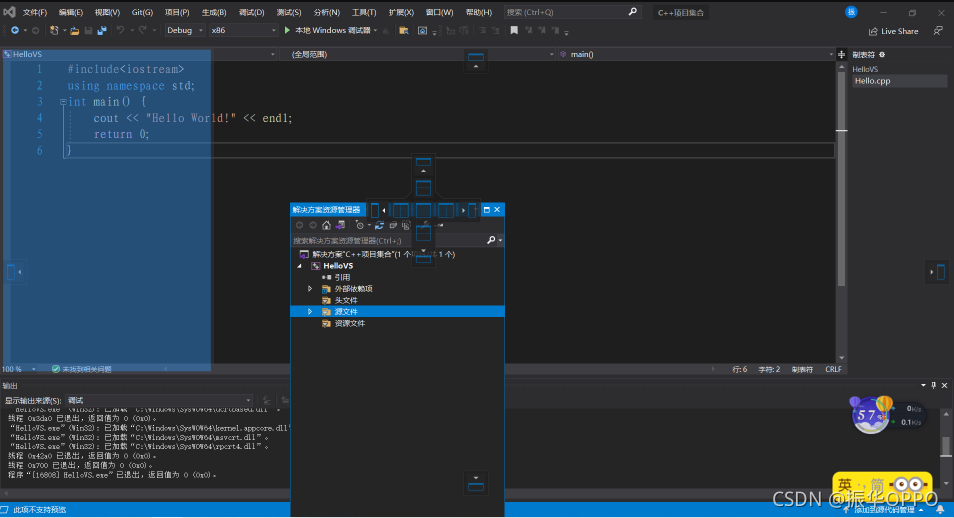Open the 文件(F) menu

tap(35, 12)
